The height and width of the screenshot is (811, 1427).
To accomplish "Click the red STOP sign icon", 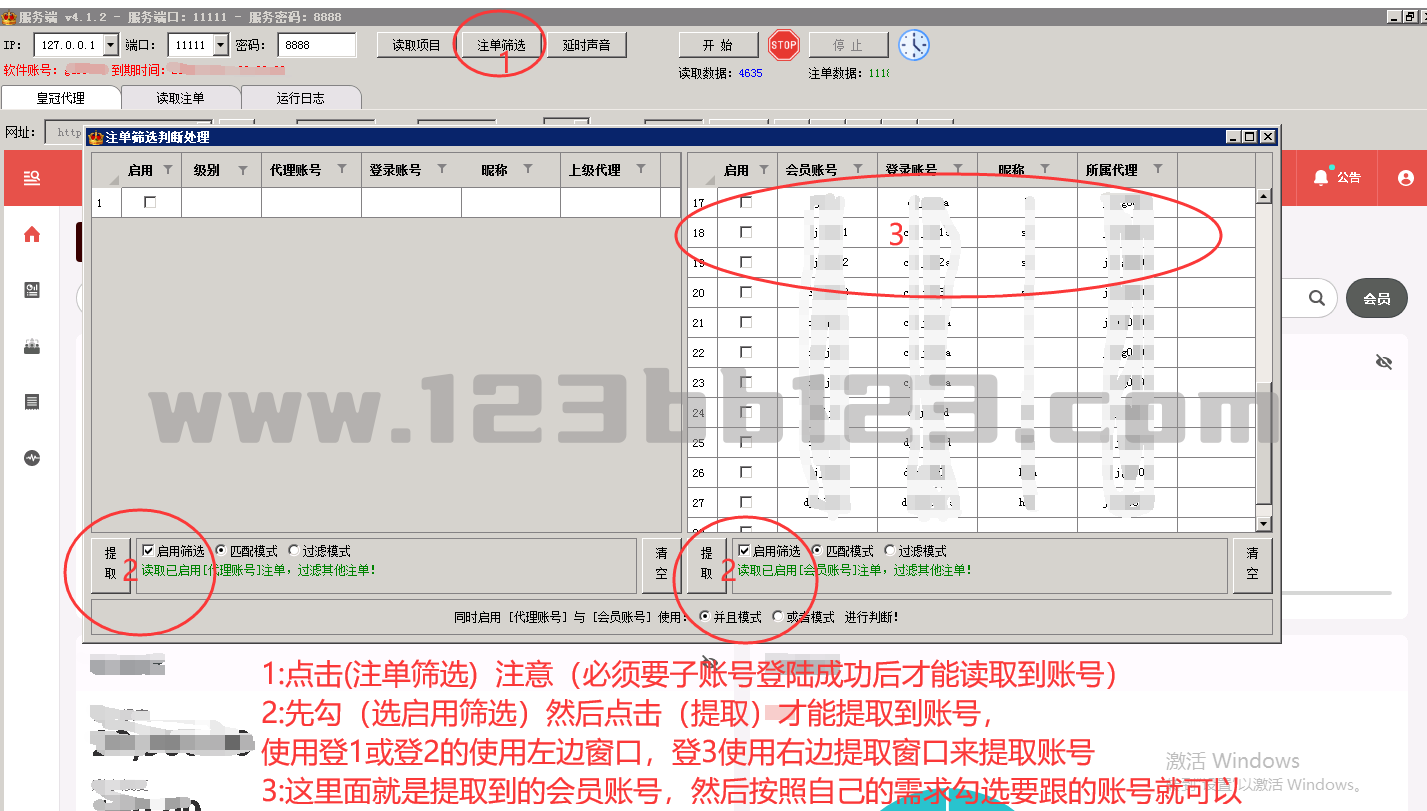I will pyautogui.click(x=784, y=45).
